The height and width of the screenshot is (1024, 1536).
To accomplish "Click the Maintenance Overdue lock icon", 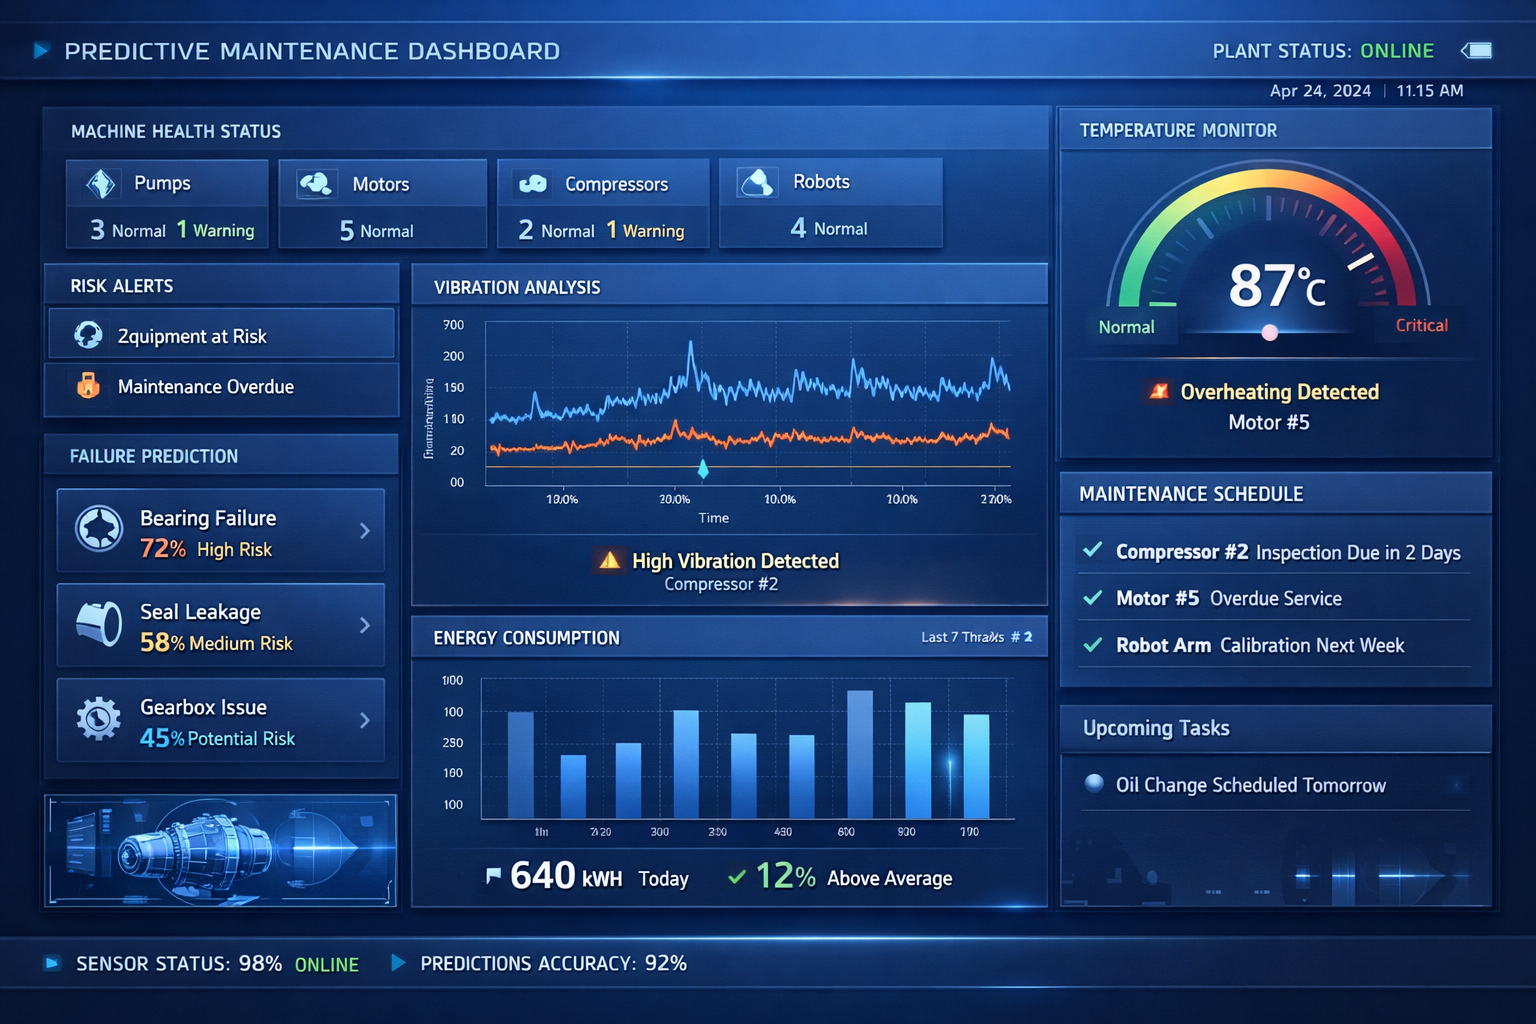I will coord(88,386).
